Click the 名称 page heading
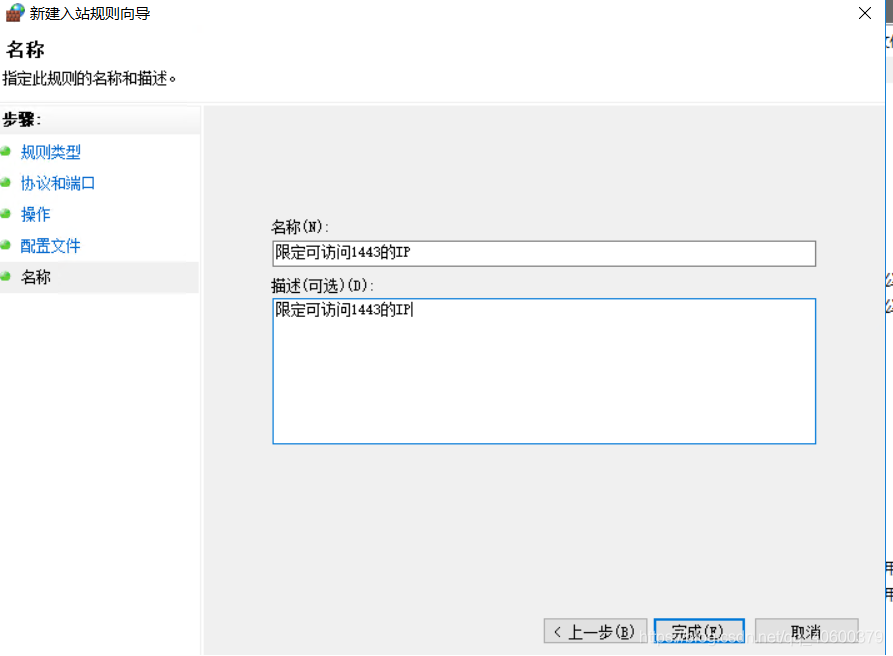The image size is (893, 656). 24,50
